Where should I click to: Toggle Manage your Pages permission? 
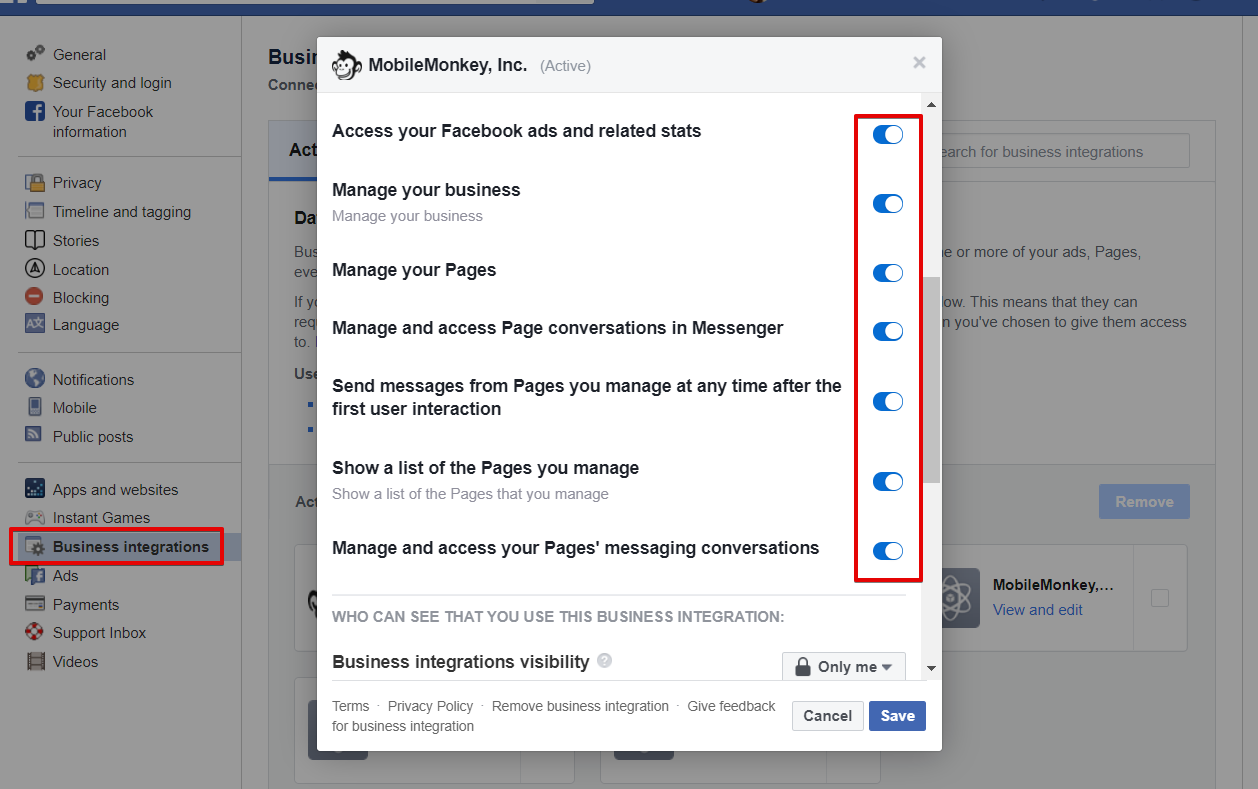click(x=888, y=273)
